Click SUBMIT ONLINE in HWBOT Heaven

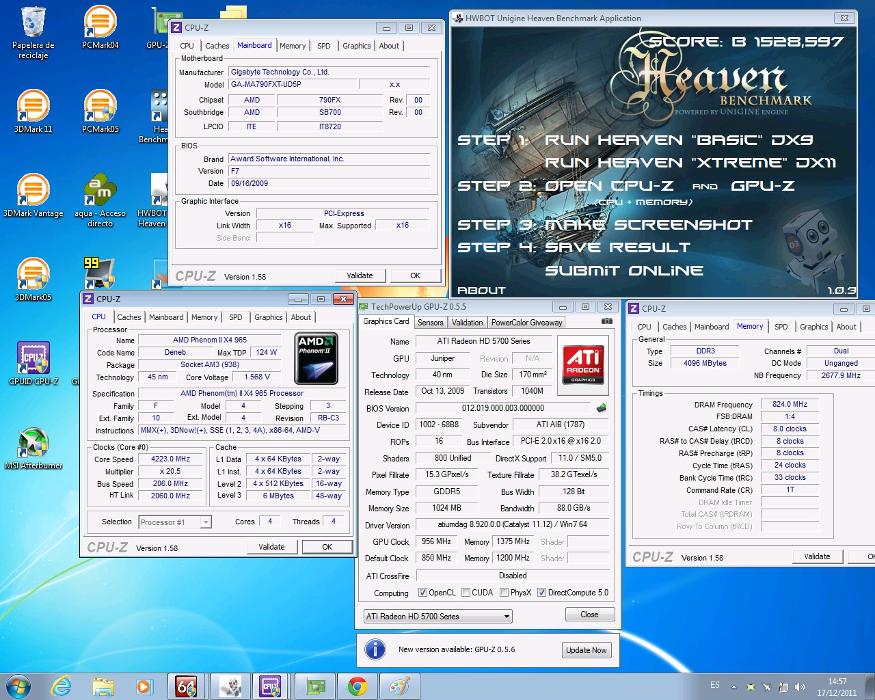[624, 271]
